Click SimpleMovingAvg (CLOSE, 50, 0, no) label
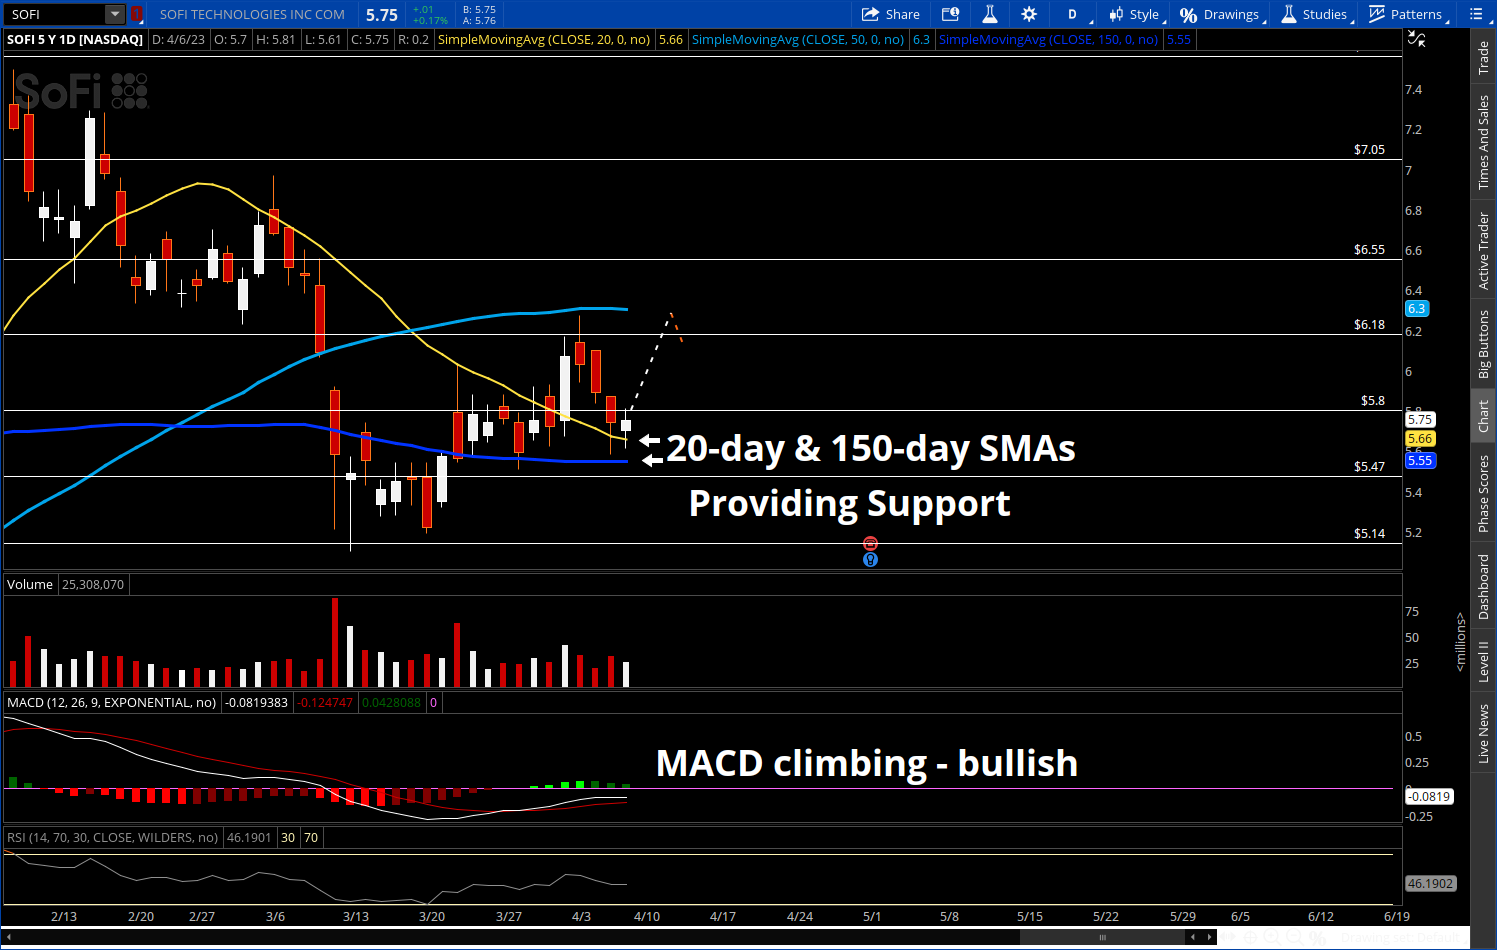 coord(798,39)
